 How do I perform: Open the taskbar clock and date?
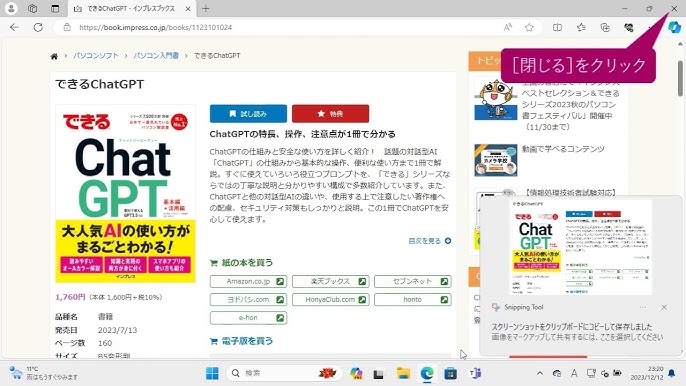coord(647,373)
